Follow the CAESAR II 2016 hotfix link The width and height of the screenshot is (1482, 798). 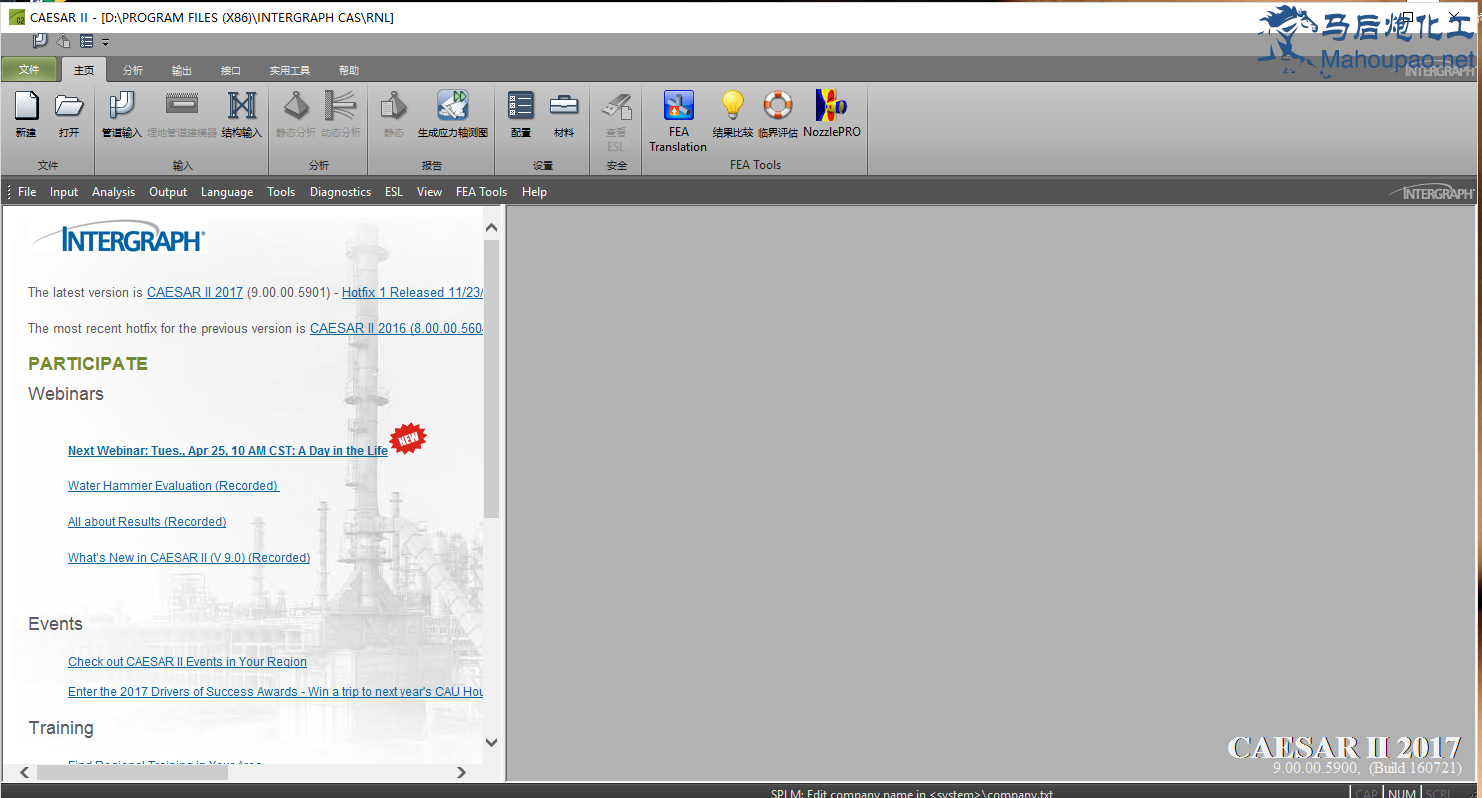pos(396,329)
